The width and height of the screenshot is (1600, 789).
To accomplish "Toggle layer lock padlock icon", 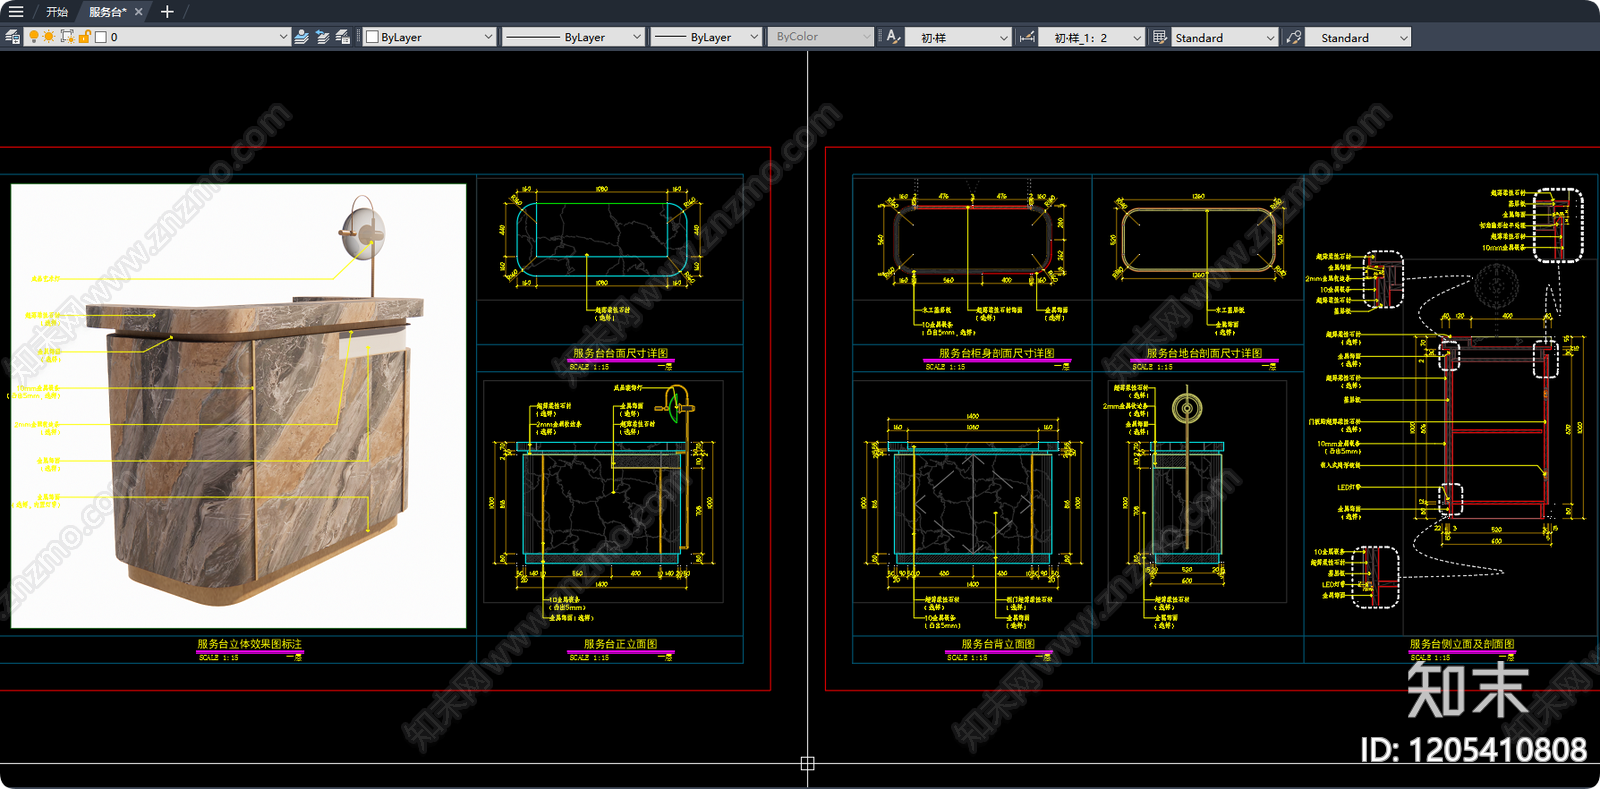I will click(x=85, y=37).
